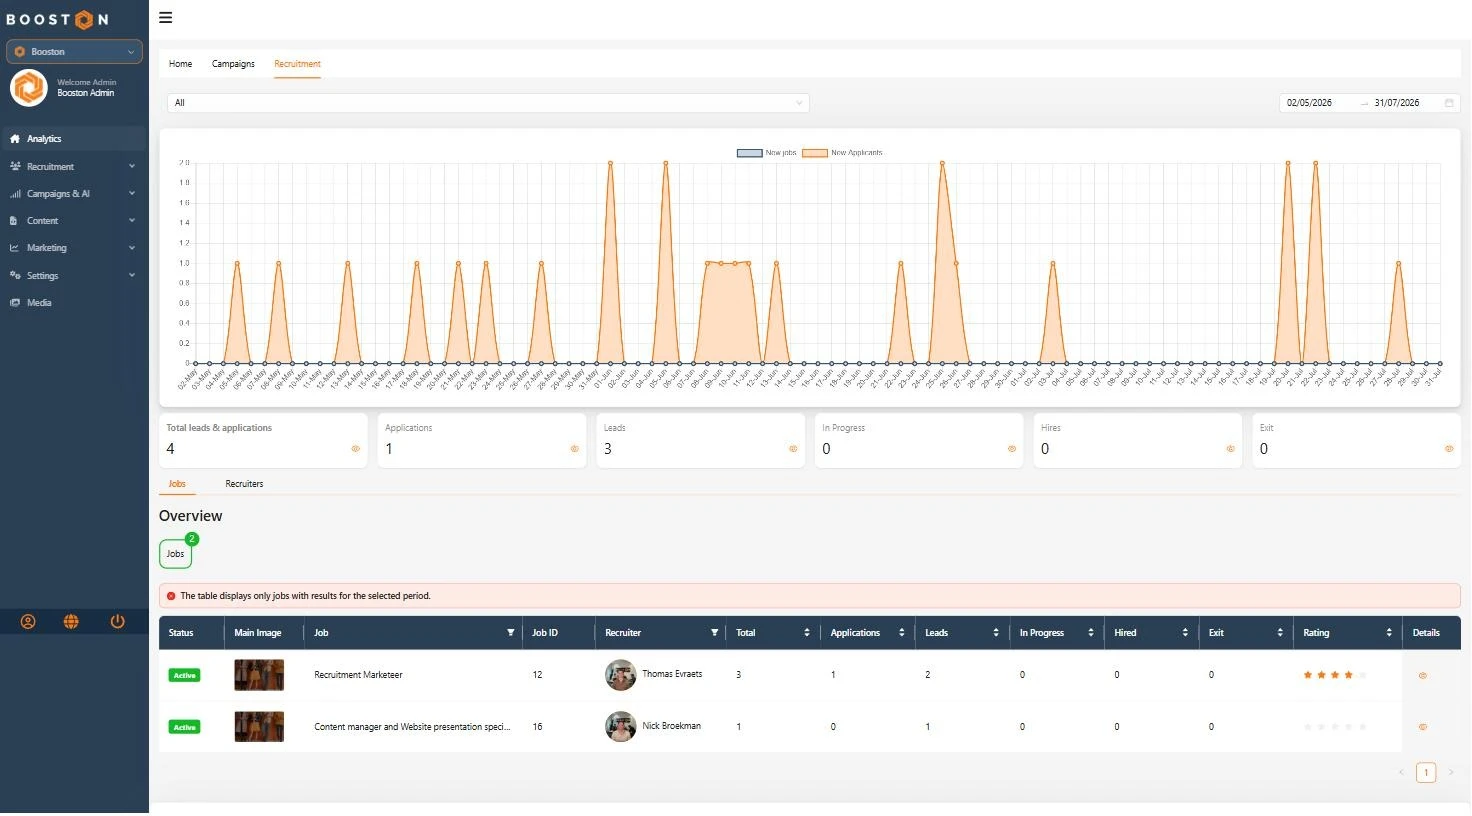Click the Media icon in sidebar

15,303
